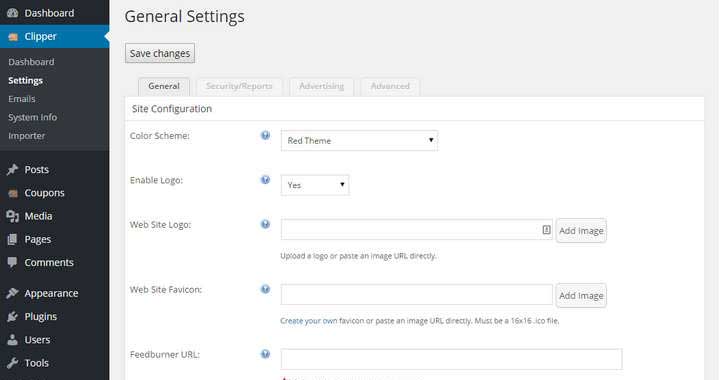Open Emails in Clipper submenu
This screenshot has width=720, height=380.
pyautogui.click(x=22, y=99)
